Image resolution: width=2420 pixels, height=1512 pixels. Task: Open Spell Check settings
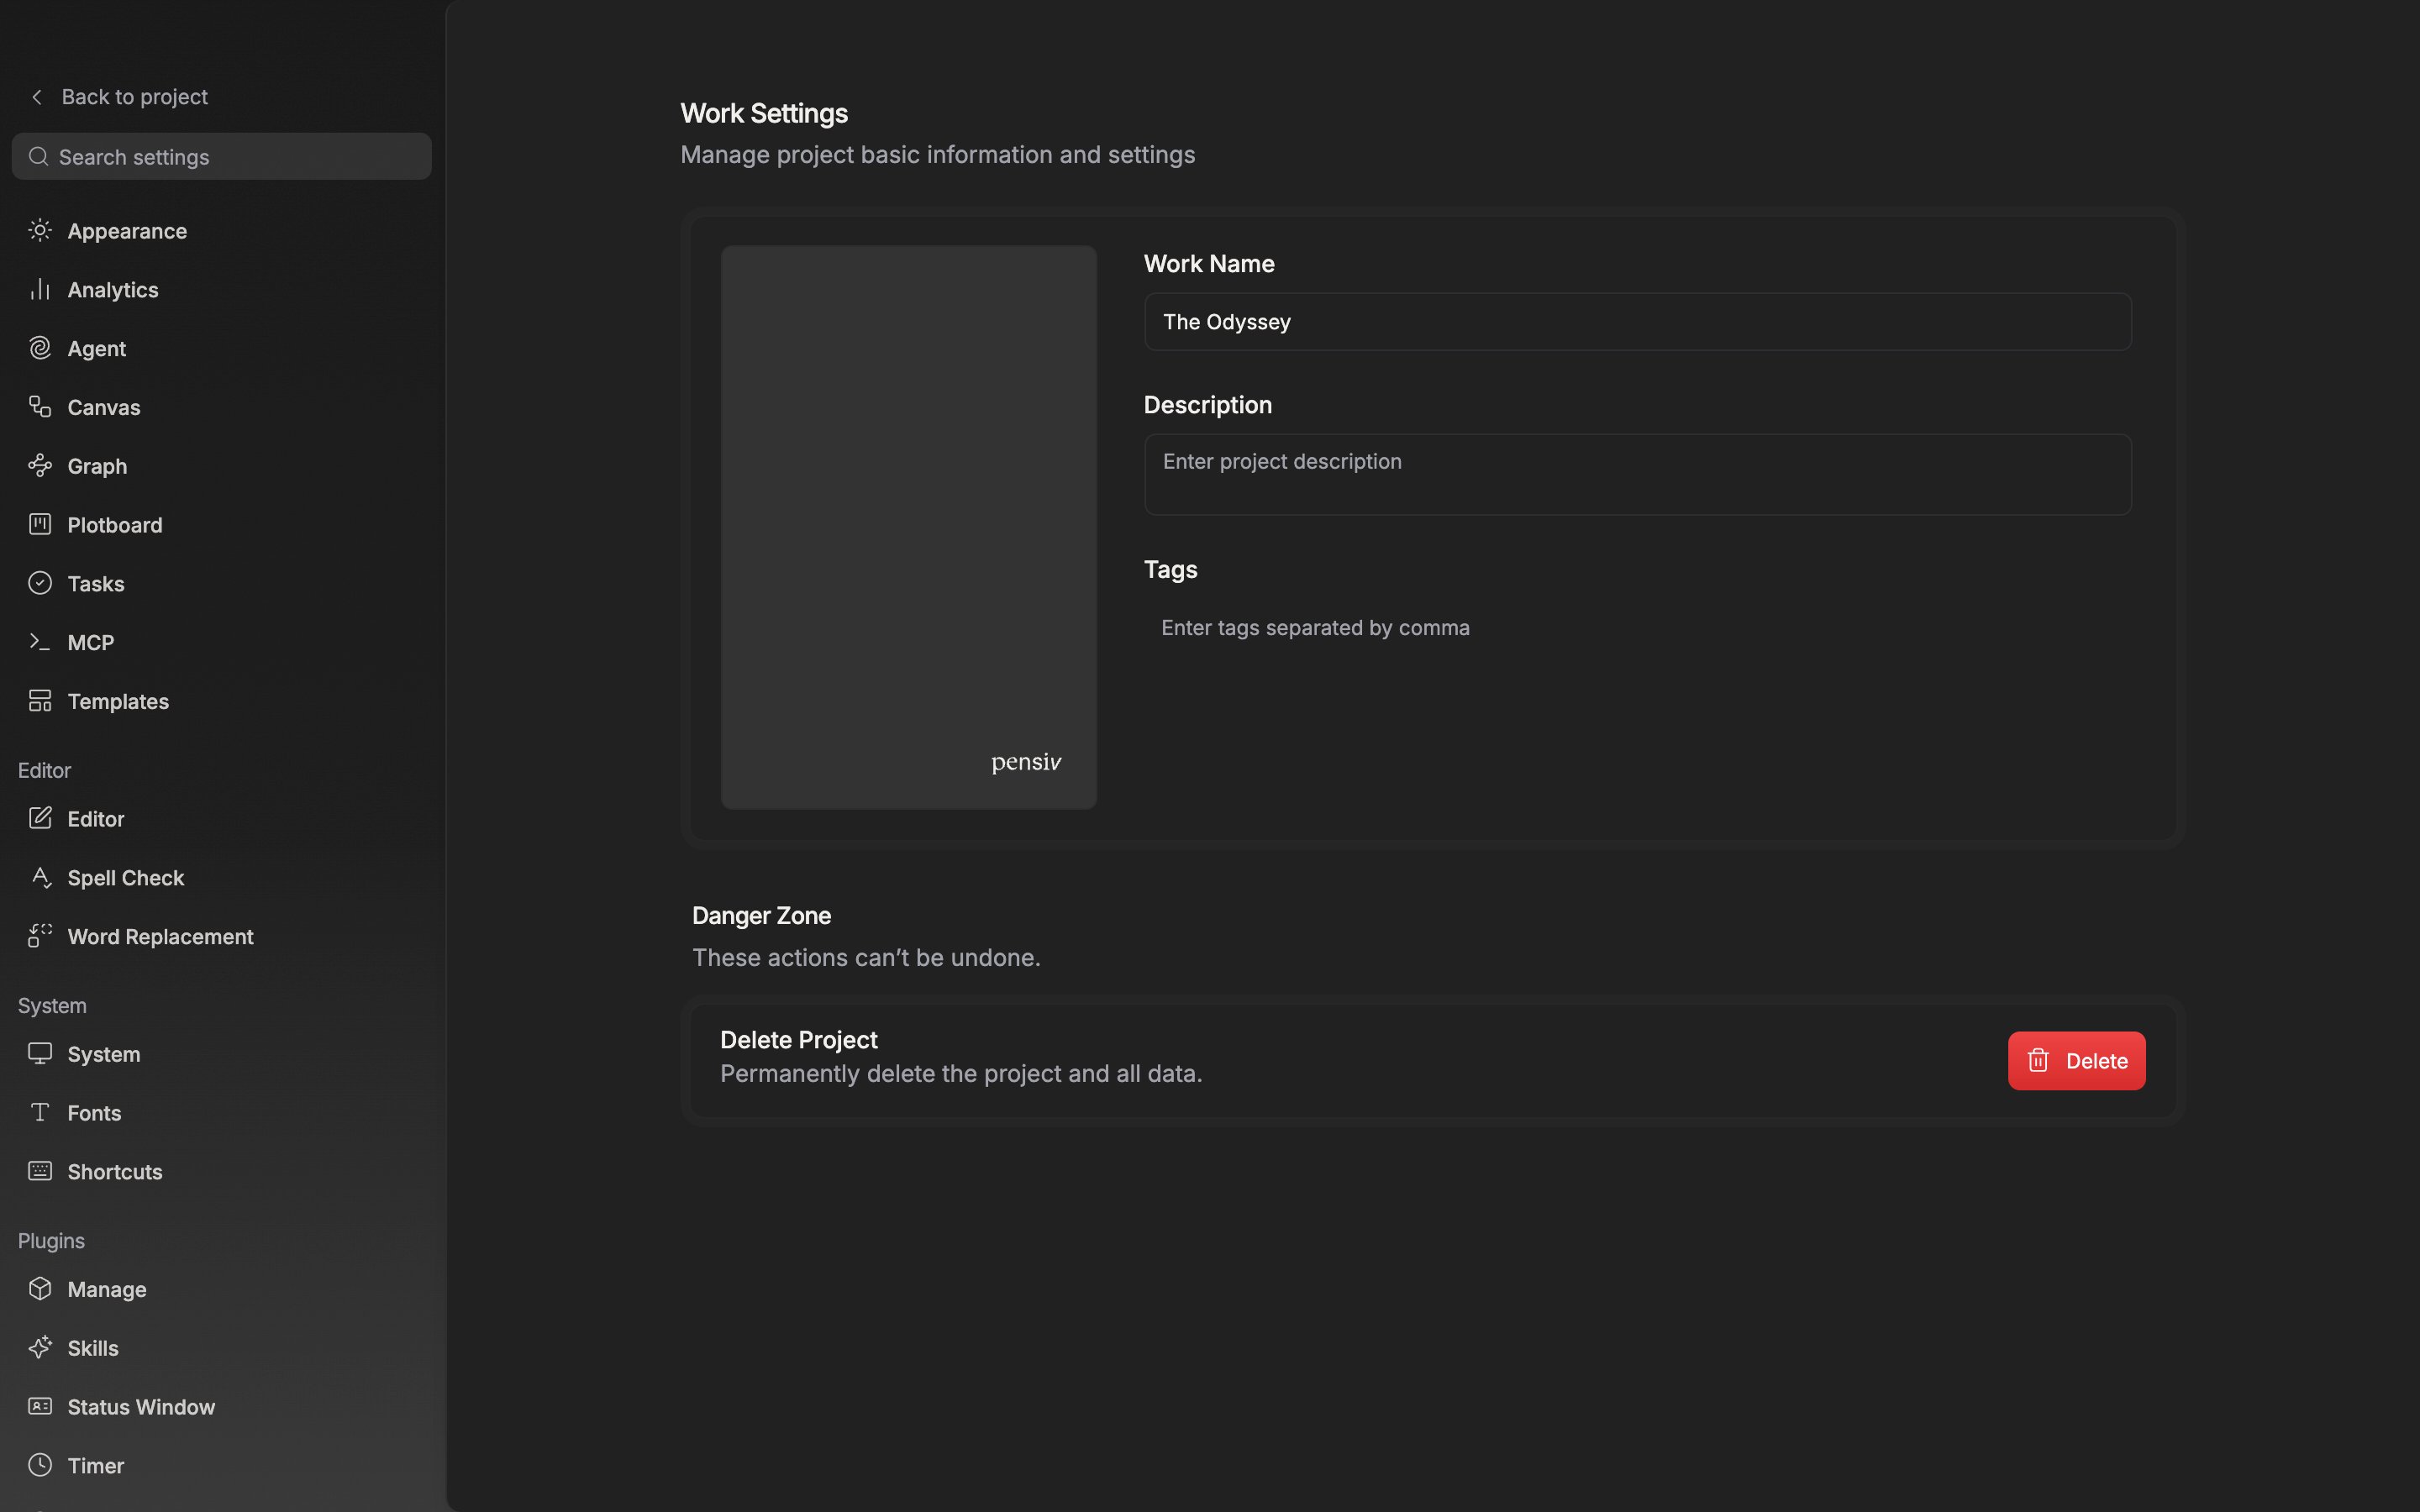click(221, 878)
